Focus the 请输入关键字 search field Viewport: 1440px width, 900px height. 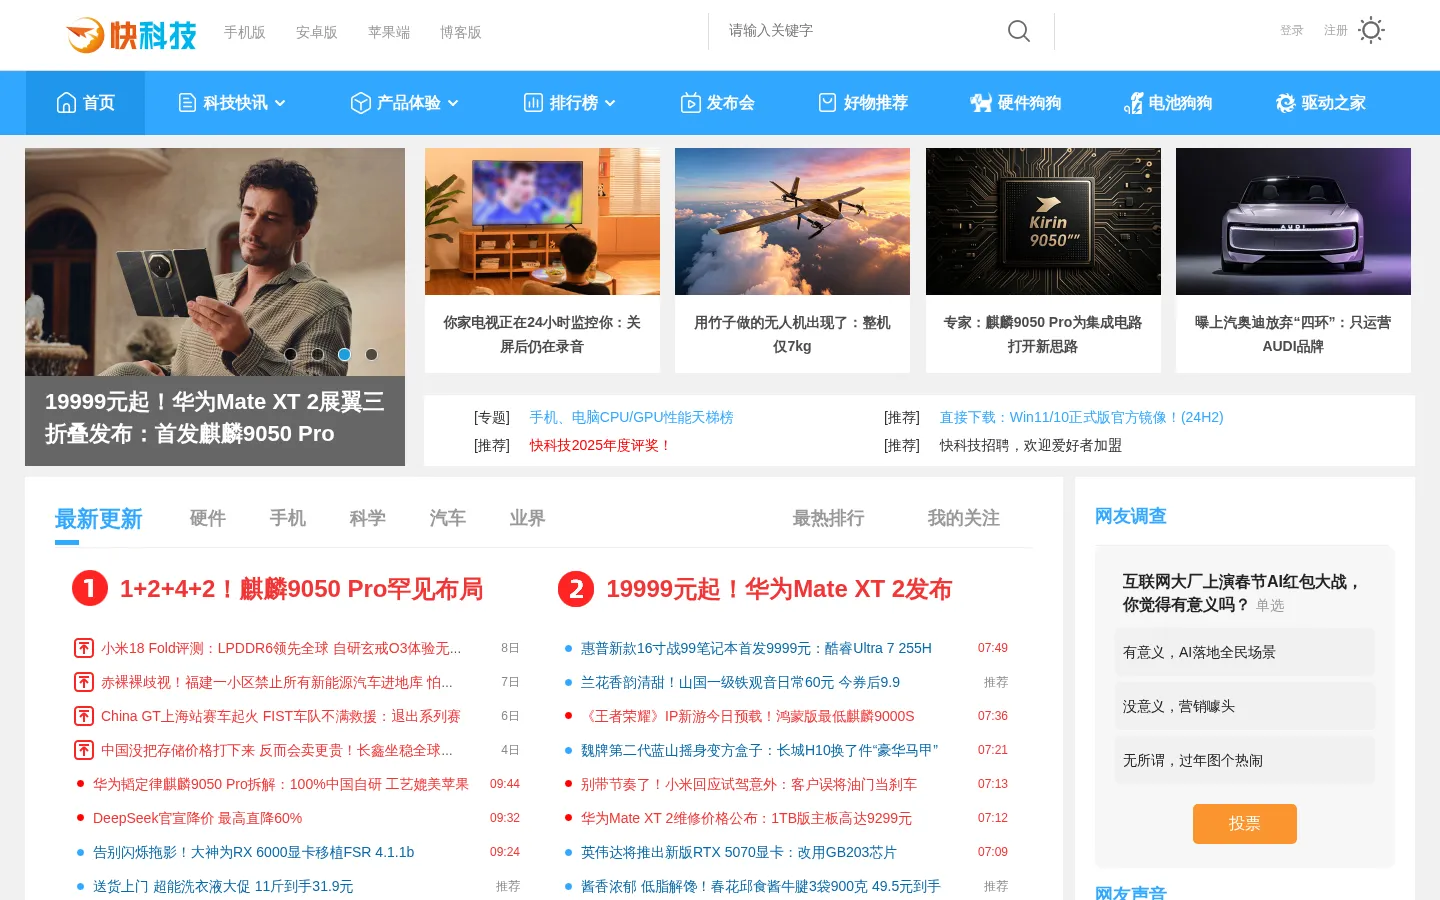point(860,31)
